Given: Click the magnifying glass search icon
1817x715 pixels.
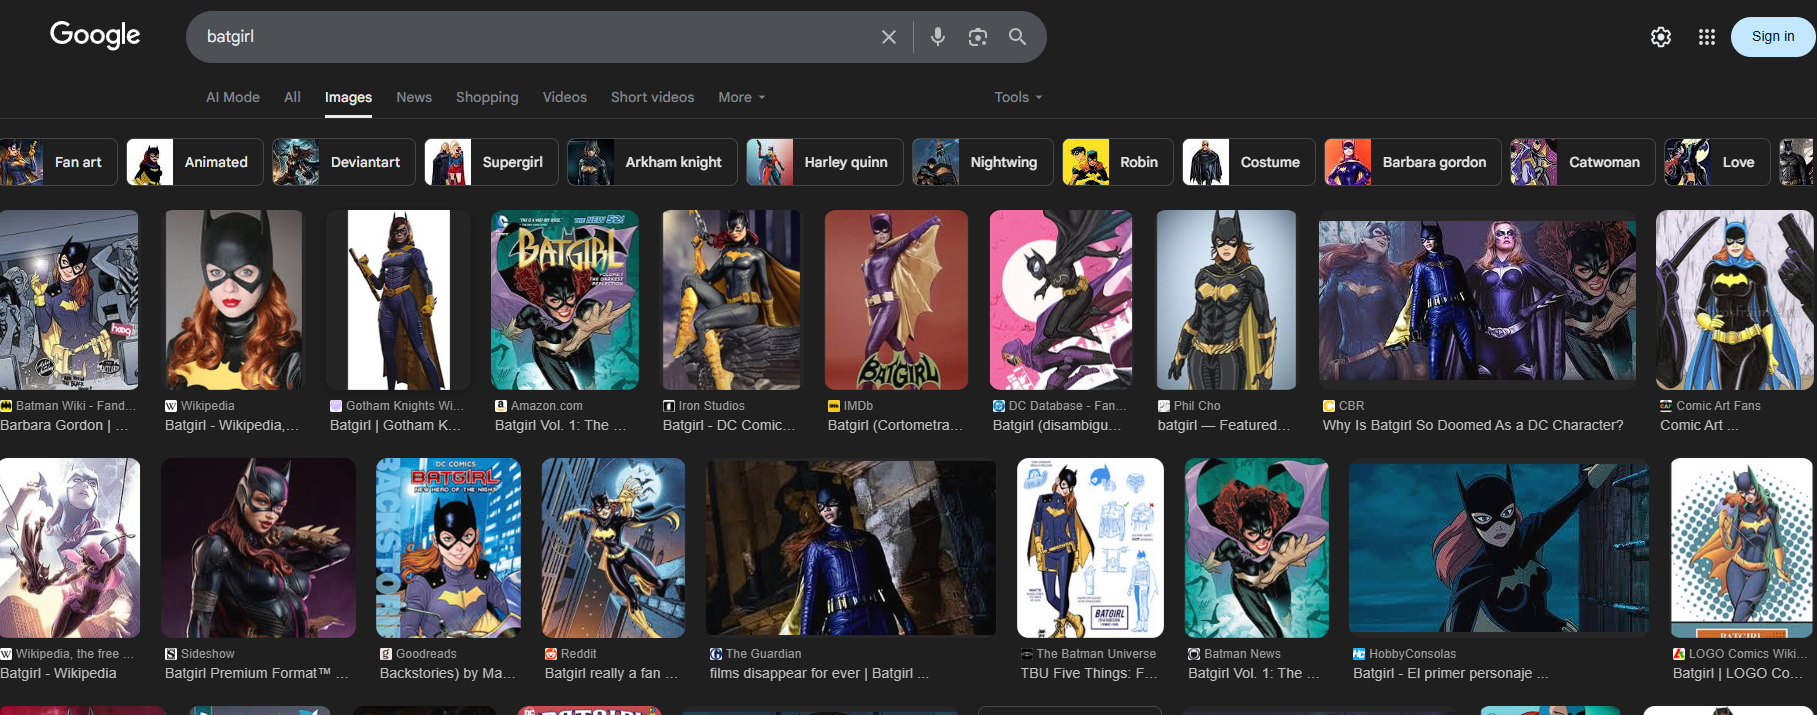Looking at the screenshot, I should click(x=1017, y=37).
